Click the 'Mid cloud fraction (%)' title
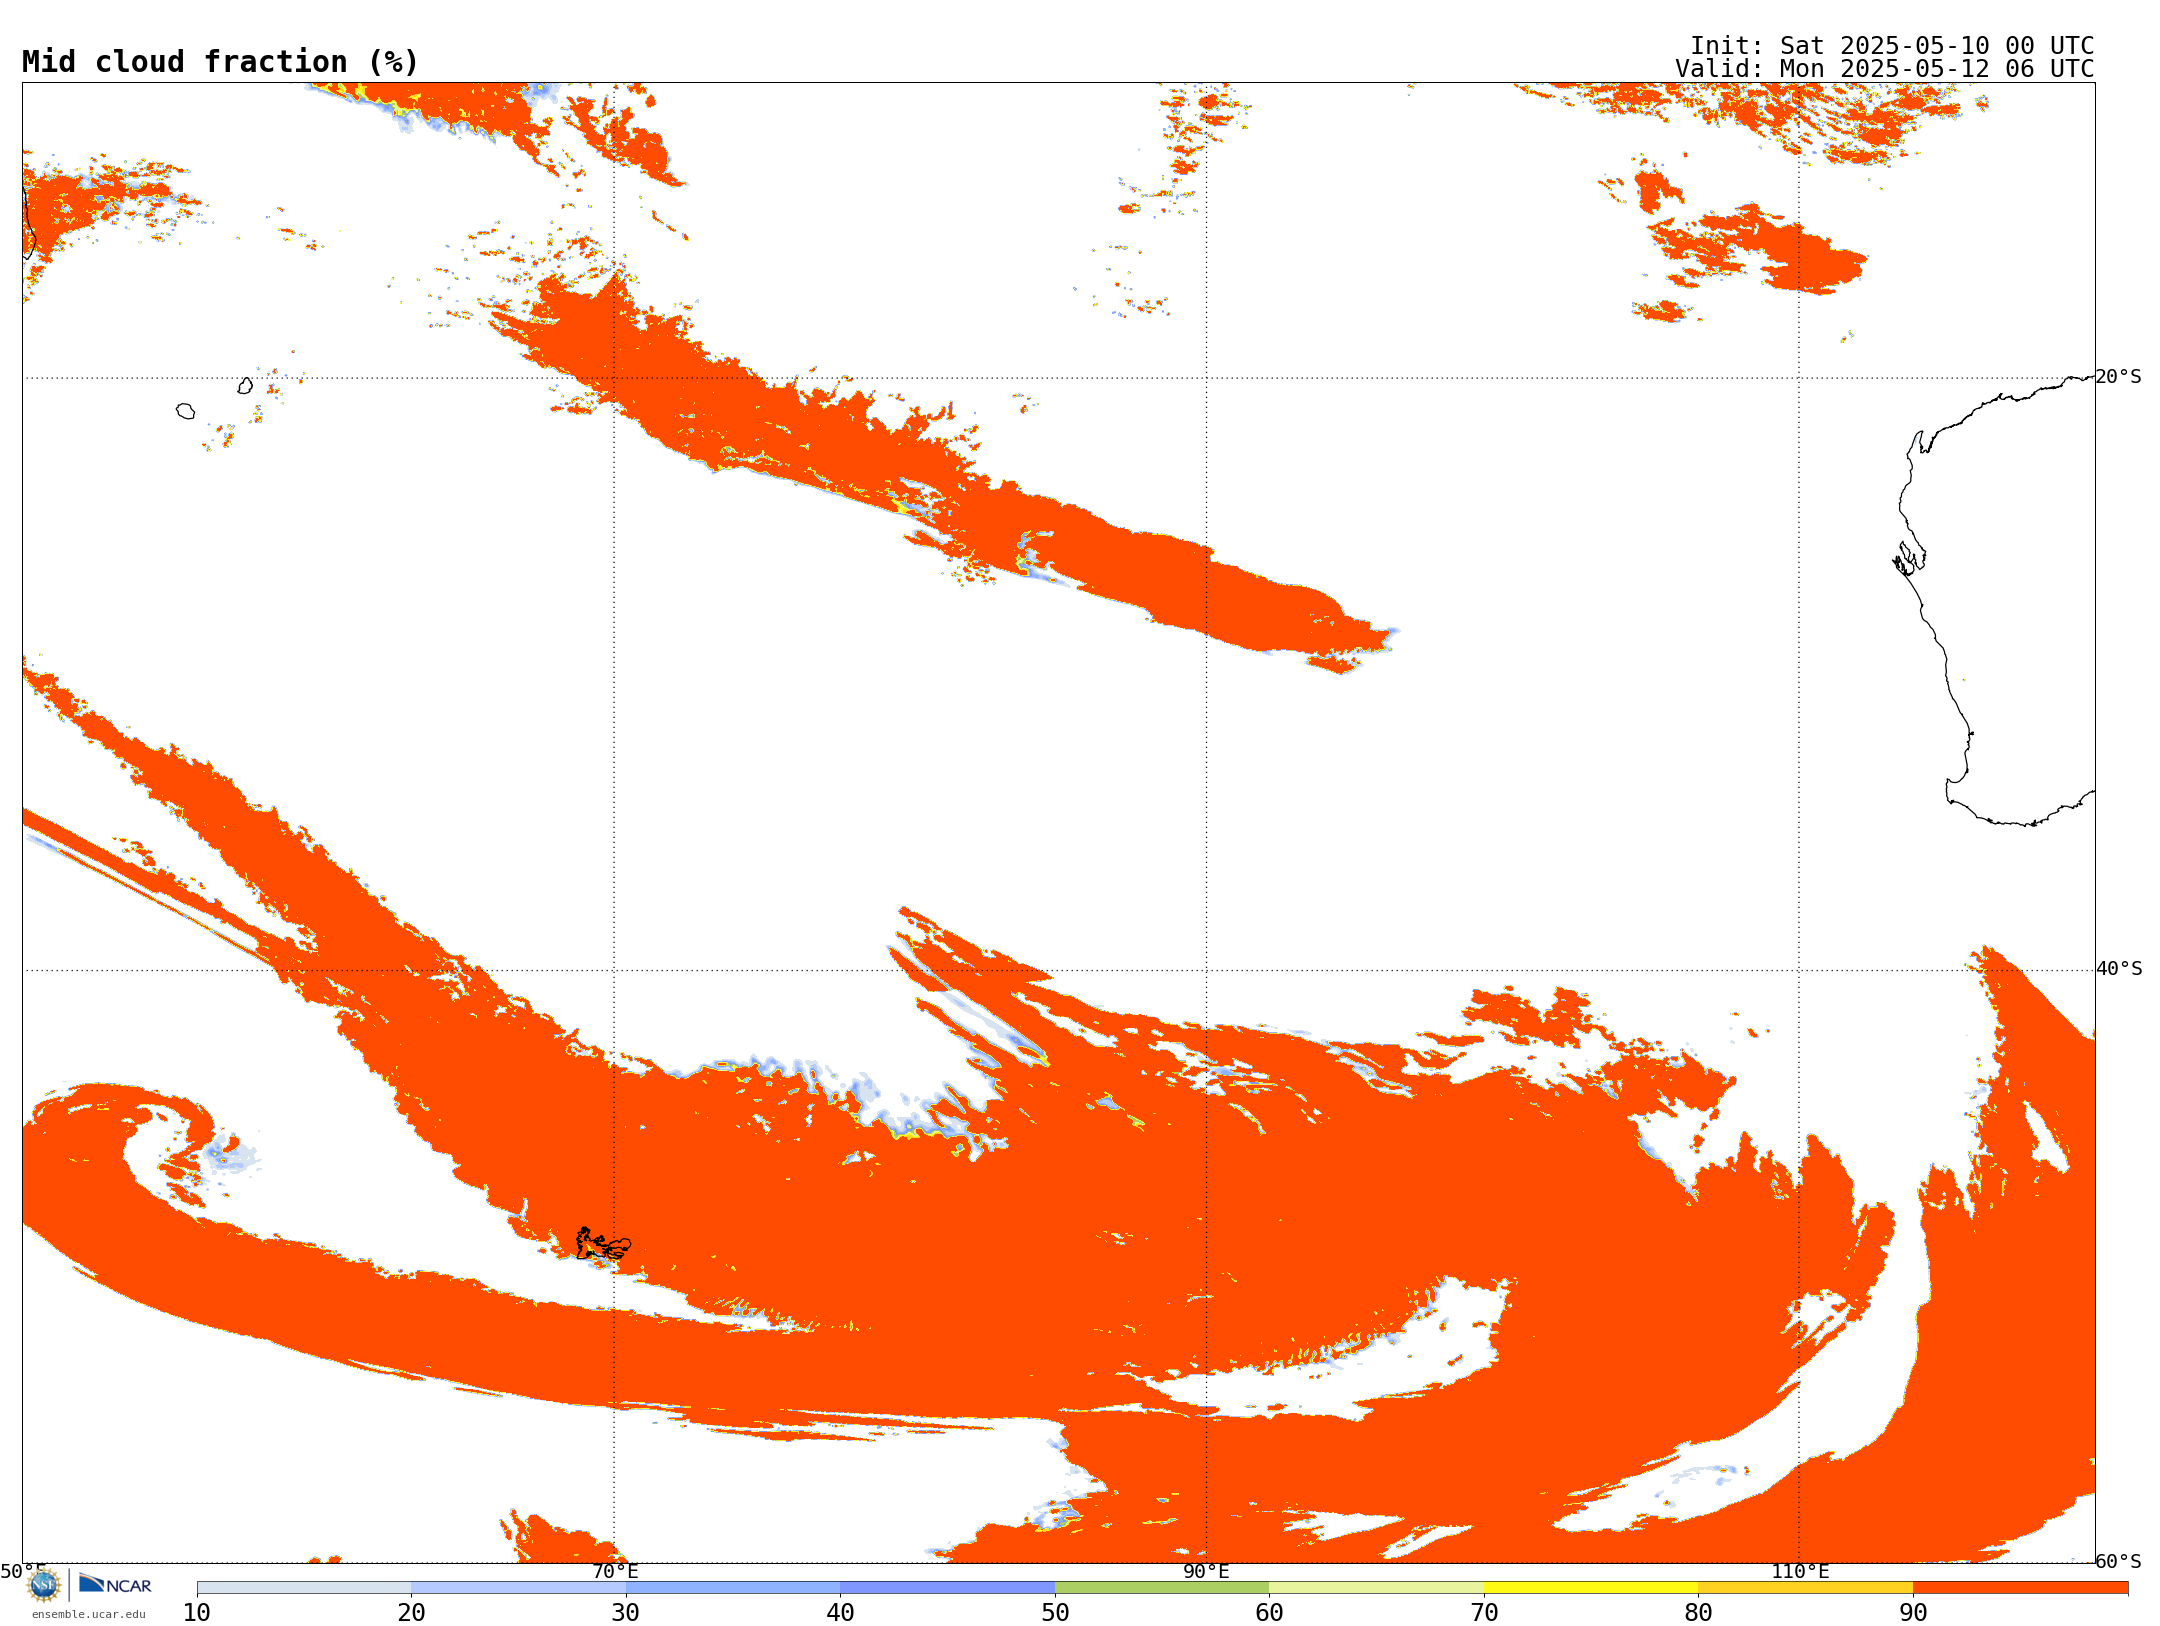The image size is (2160, 1626). tap(220, 62)
